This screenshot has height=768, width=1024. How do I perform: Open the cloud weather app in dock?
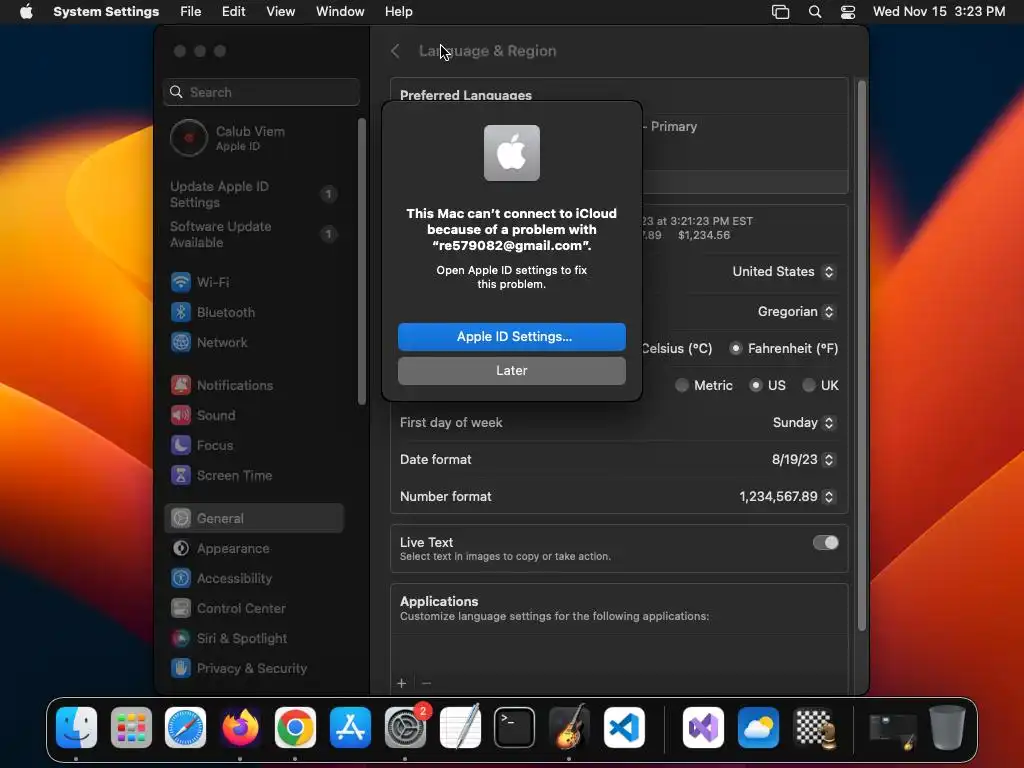pyautogui.click(x=758, y=727)
